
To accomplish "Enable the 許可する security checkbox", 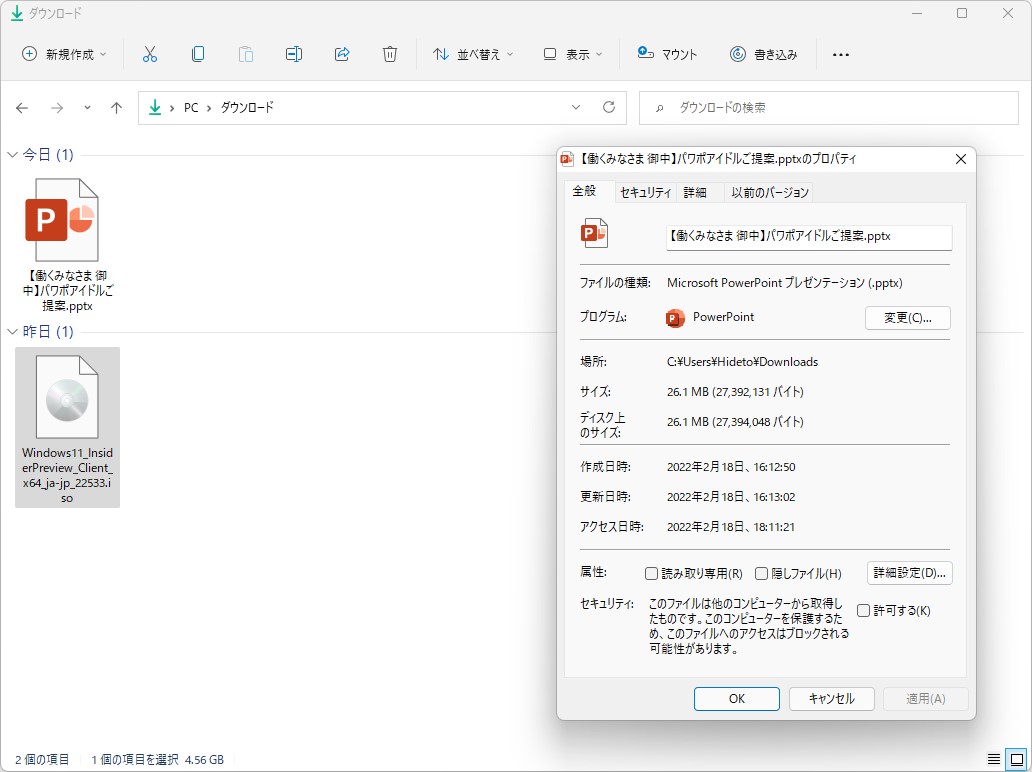I will (x=862, y=610).
